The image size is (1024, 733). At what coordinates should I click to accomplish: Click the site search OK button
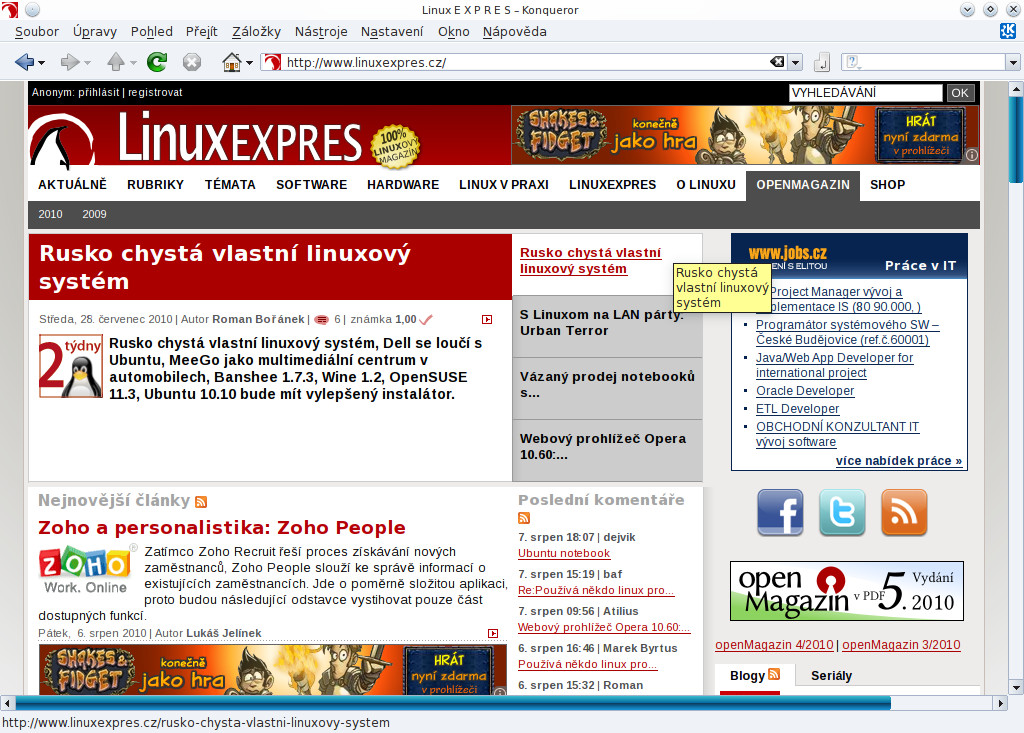959,93
